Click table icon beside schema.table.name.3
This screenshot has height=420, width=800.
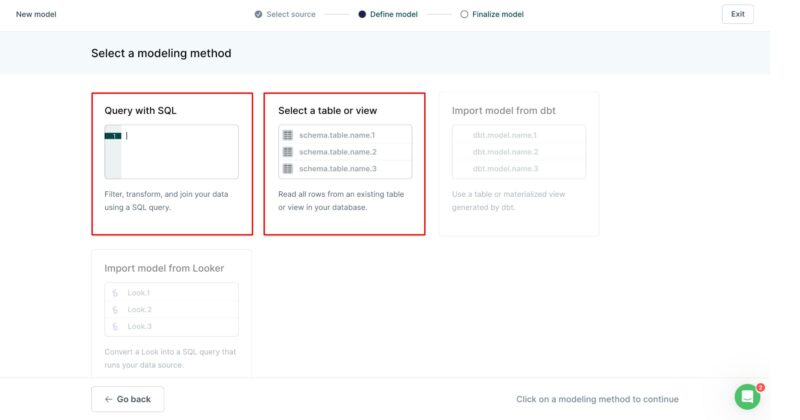[288, 168]
